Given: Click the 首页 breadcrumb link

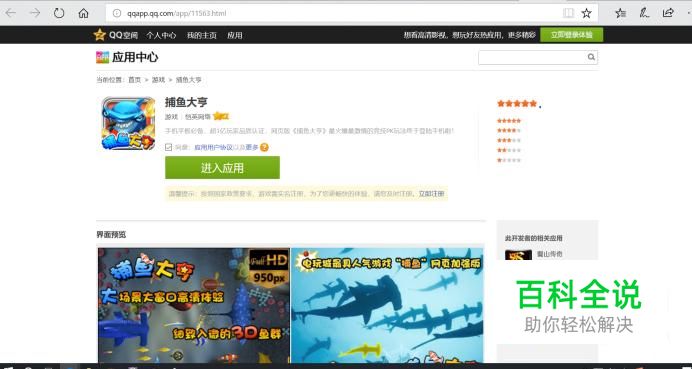Looking at the screenshot, I should click(x=134, y=80).
